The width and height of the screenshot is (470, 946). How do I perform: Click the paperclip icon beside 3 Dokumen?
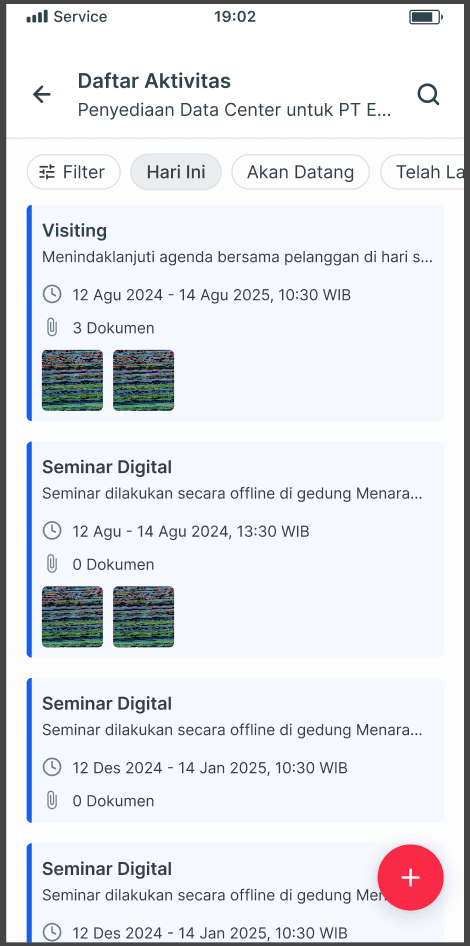(52, 328)
